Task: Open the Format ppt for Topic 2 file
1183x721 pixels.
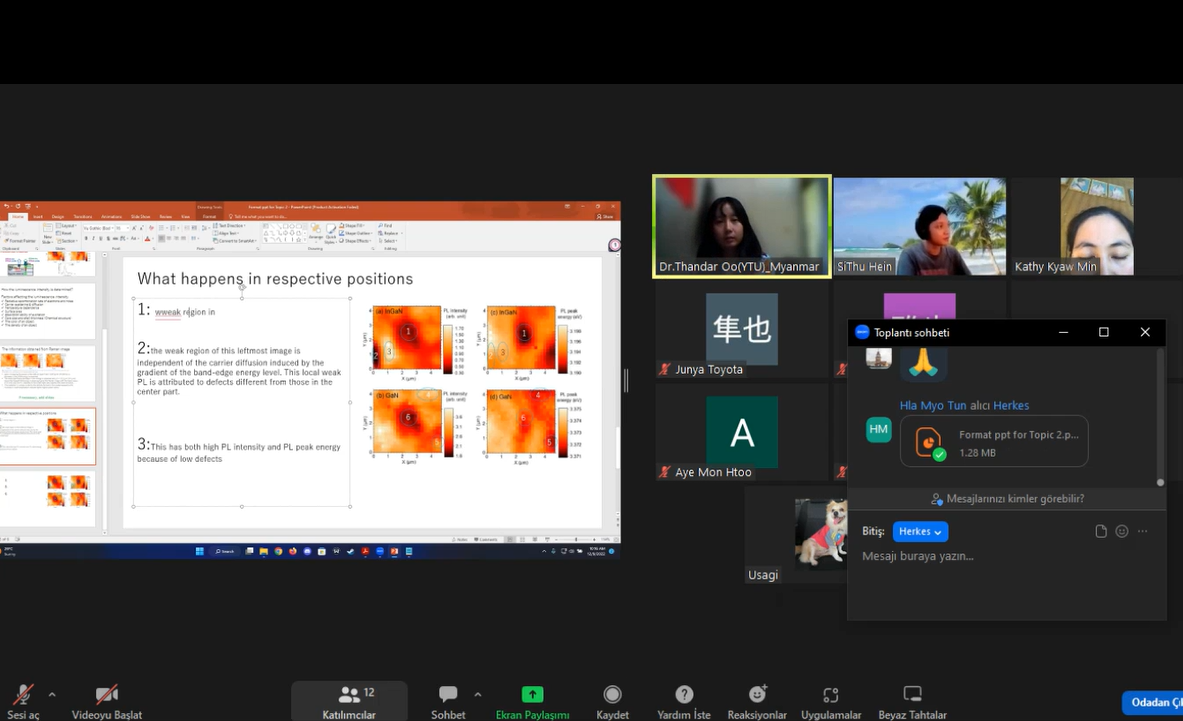Action: [994, 442]
